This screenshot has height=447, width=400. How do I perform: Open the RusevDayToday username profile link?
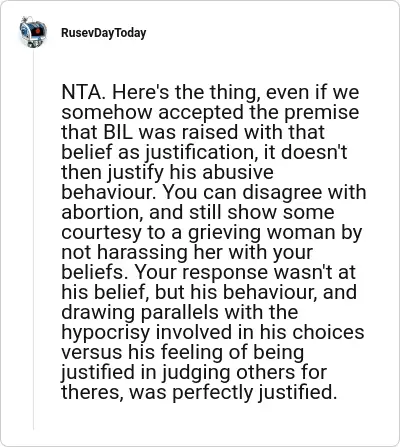104,33
